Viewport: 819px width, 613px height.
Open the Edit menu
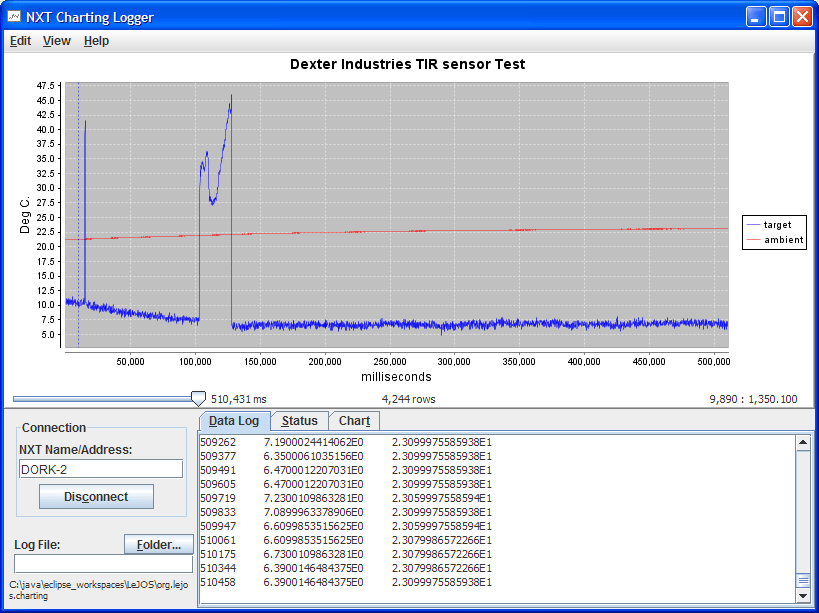click(20, 41)
